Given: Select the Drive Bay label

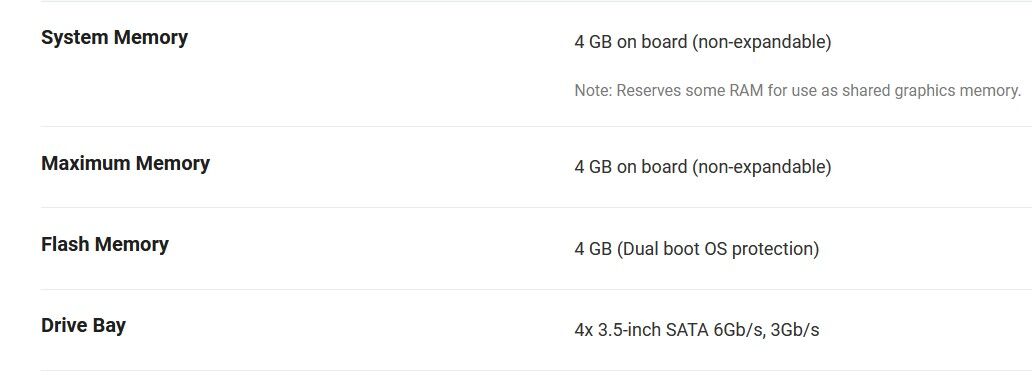Looking at the screenshot, I should click(84, 326).
